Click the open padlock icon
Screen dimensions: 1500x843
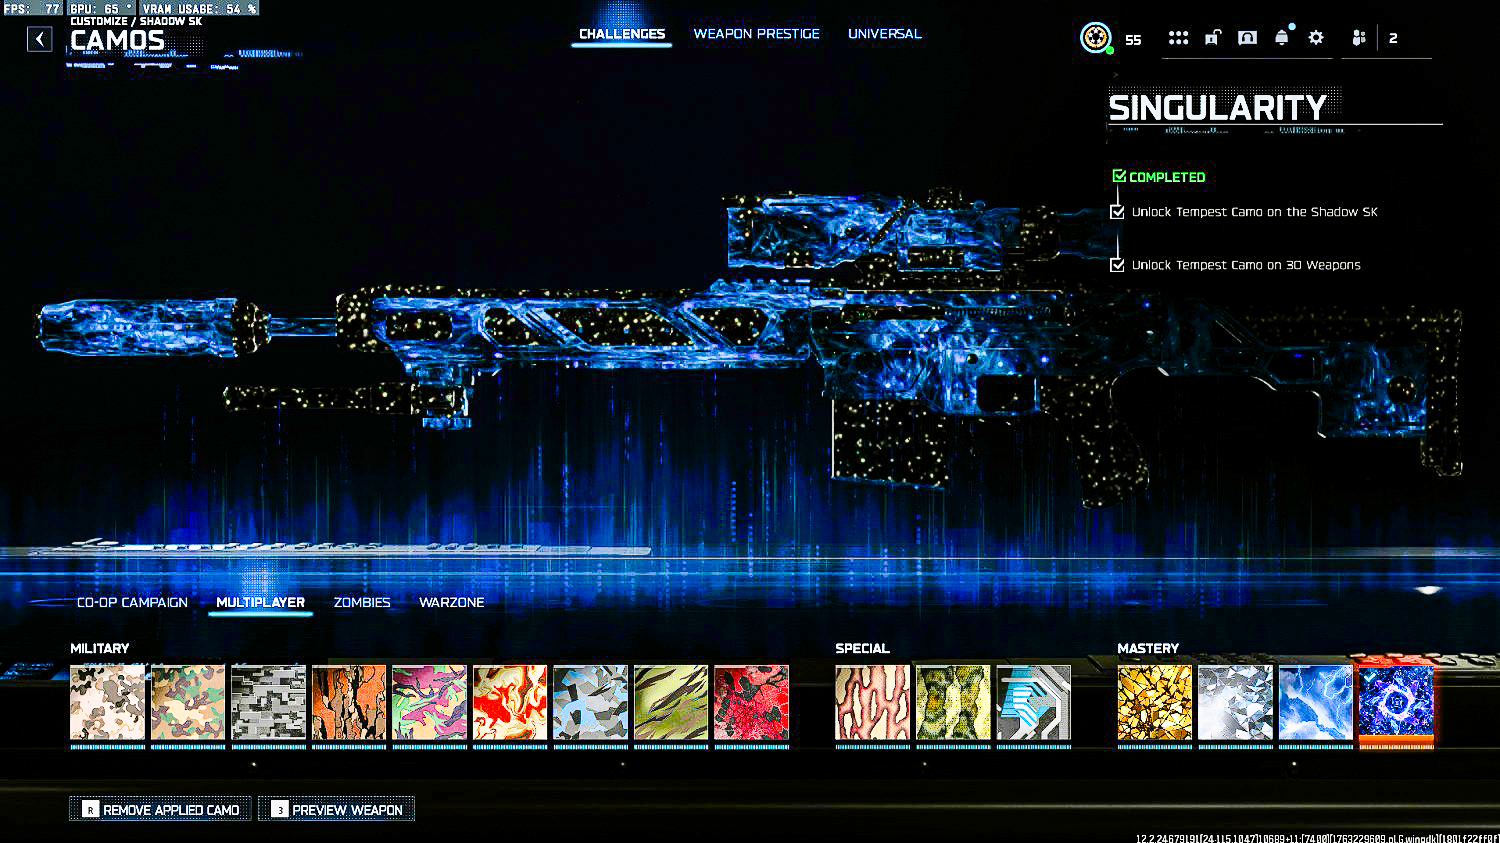(x=1213, y=38)
